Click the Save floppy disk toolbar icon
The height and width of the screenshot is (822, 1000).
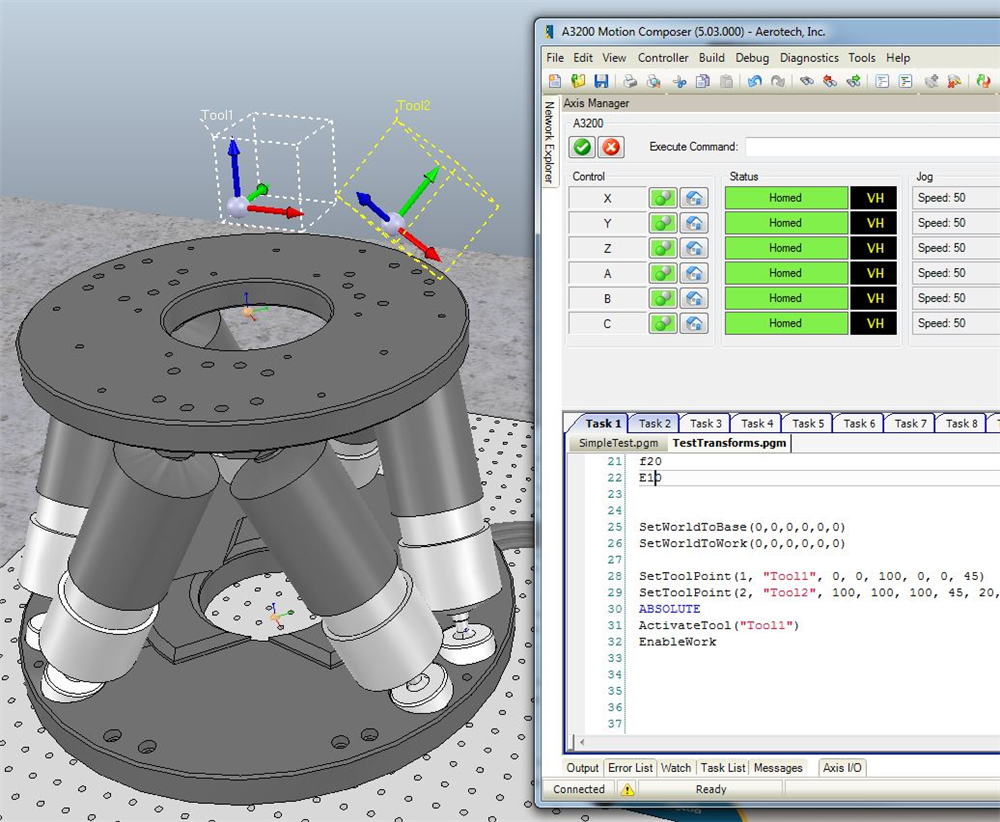(x=601, y=81)
